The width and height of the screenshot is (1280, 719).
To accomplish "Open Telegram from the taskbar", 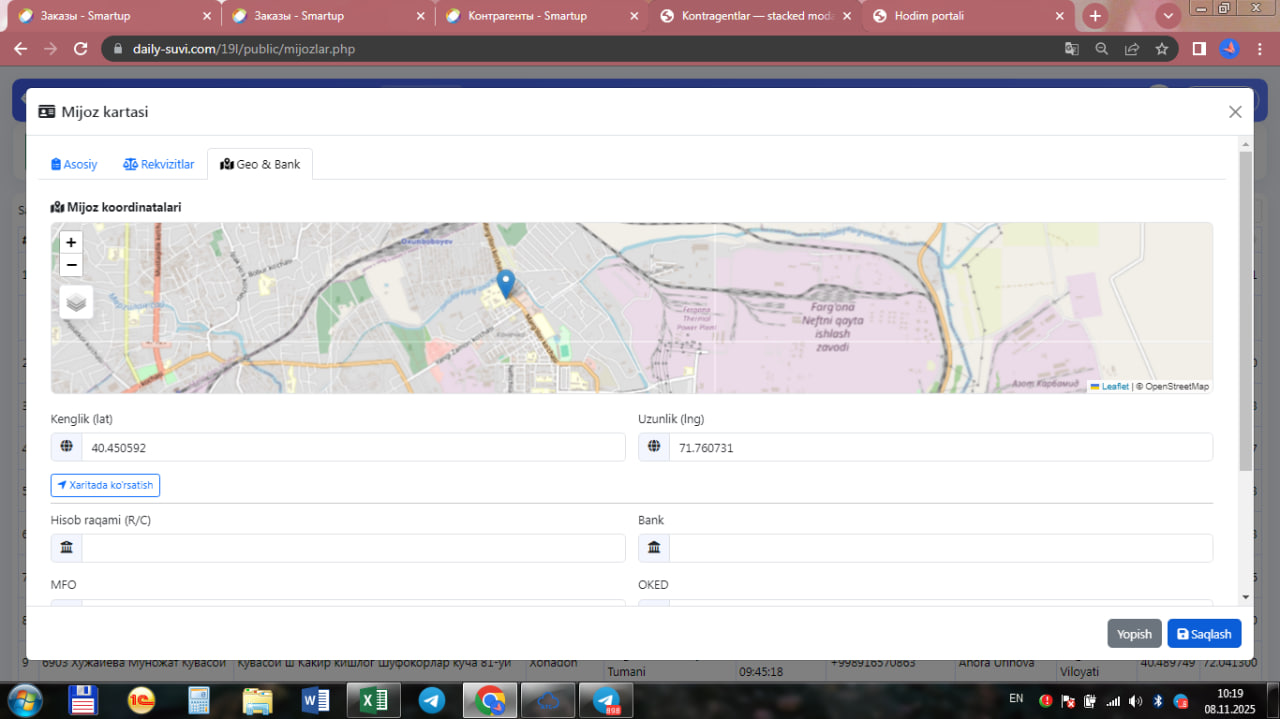I will [x=432, y=700].
